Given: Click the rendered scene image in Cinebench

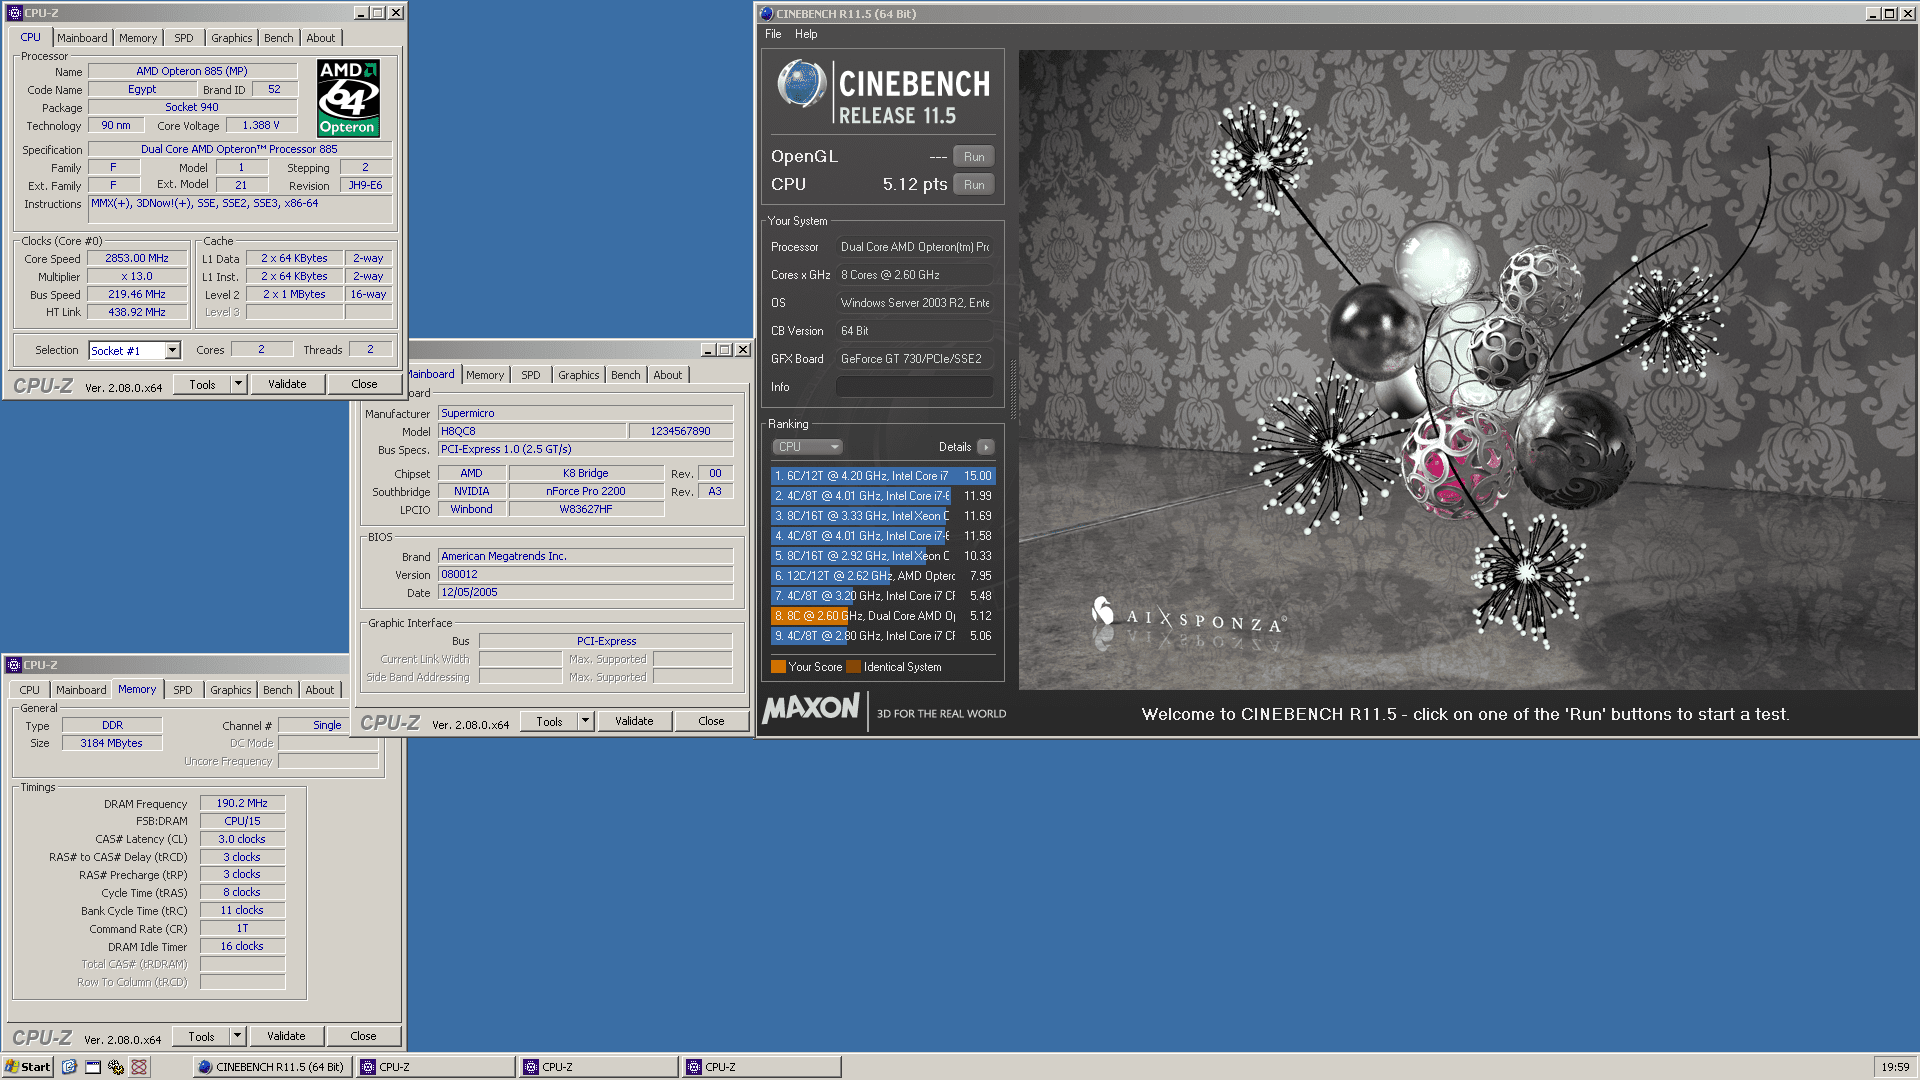Looking at the screenshot, I should 1467,369.
